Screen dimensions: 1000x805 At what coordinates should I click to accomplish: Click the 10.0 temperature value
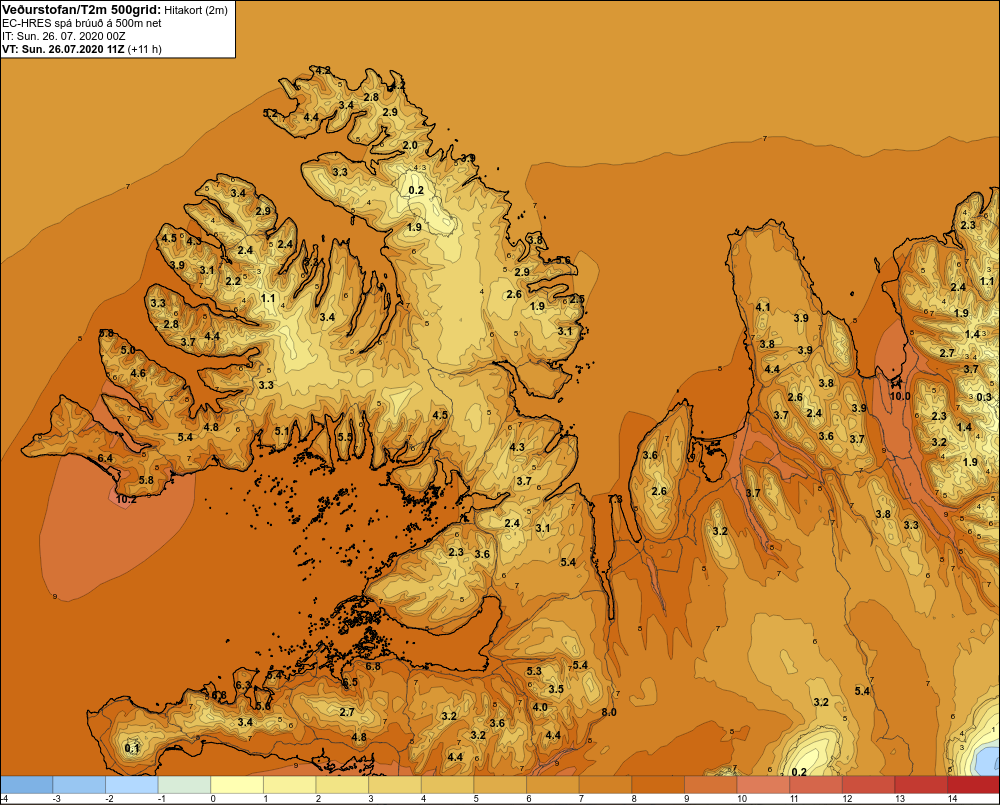coord(900,396)
